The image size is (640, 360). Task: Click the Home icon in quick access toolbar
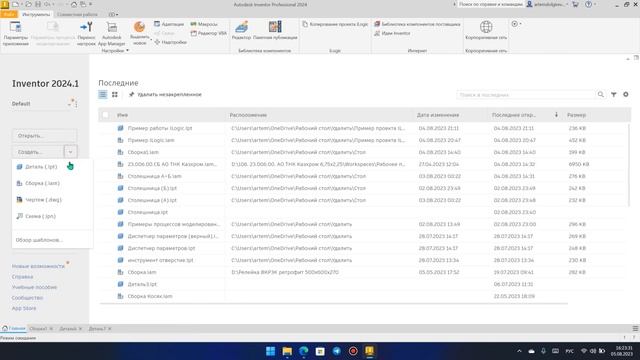pos(74,4)
